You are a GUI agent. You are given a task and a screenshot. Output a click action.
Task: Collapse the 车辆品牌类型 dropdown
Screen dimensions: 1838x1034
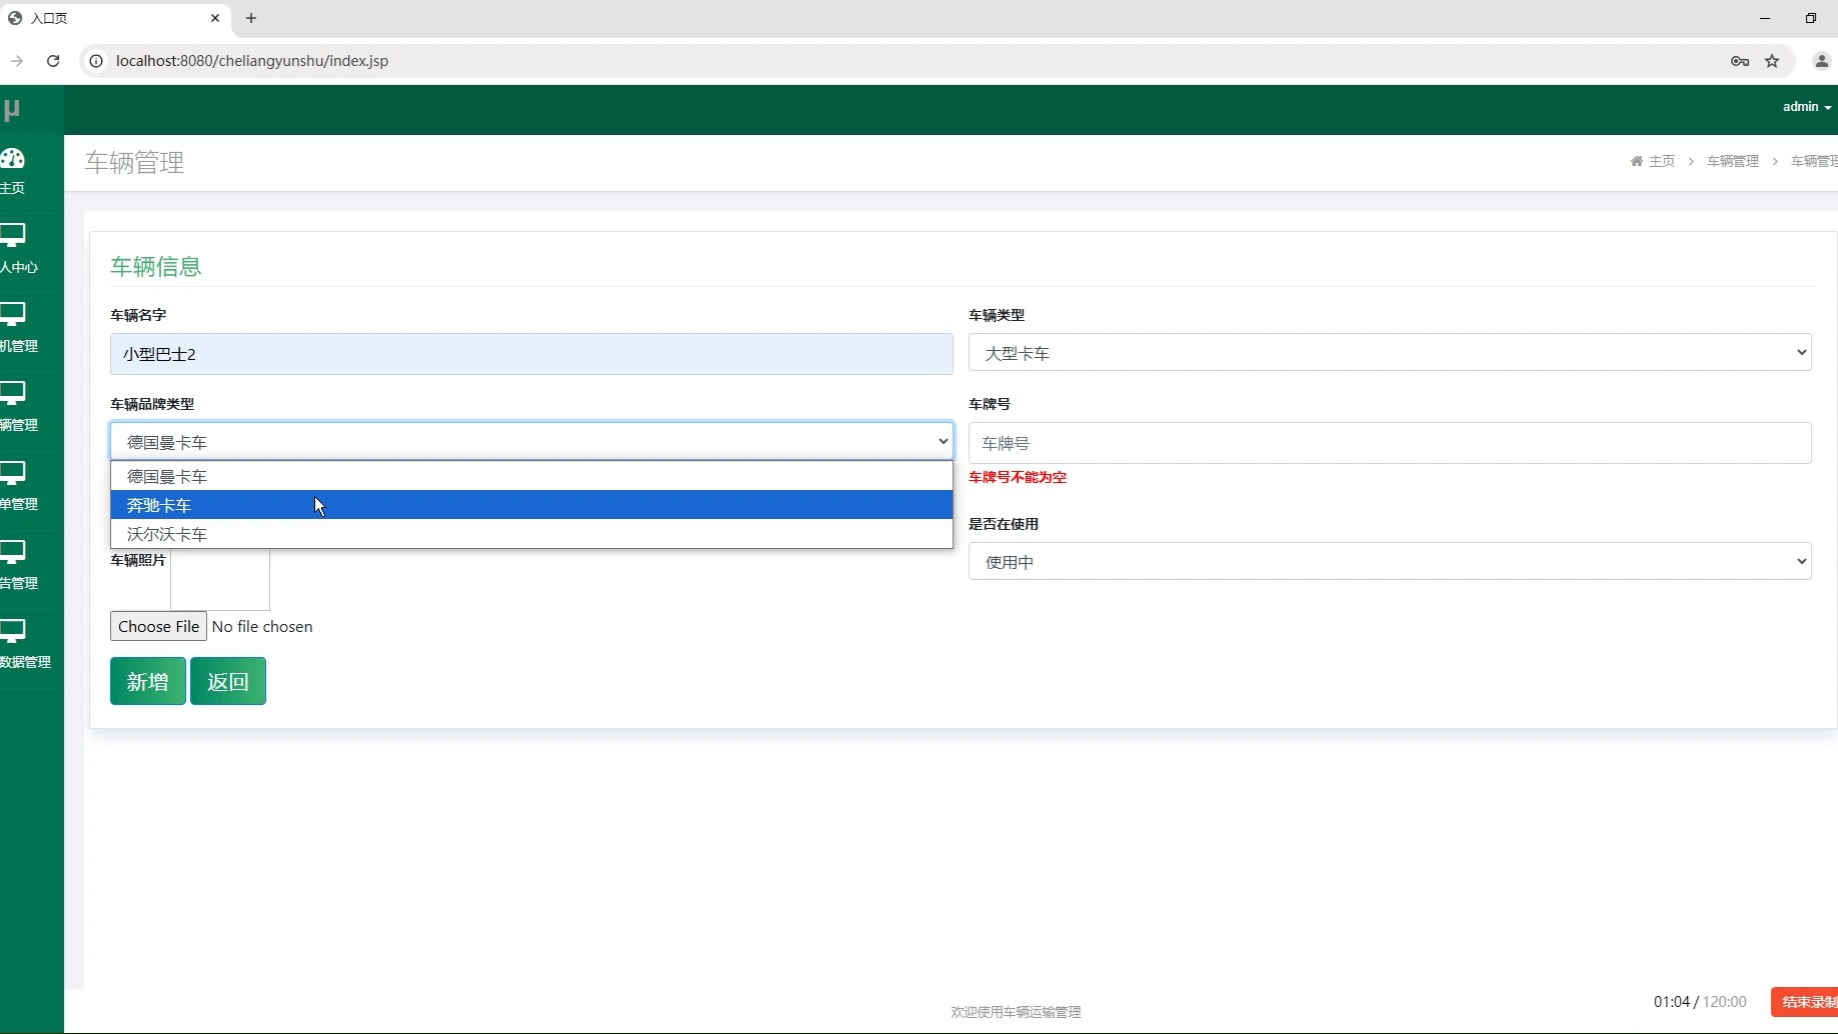(531, 441)
